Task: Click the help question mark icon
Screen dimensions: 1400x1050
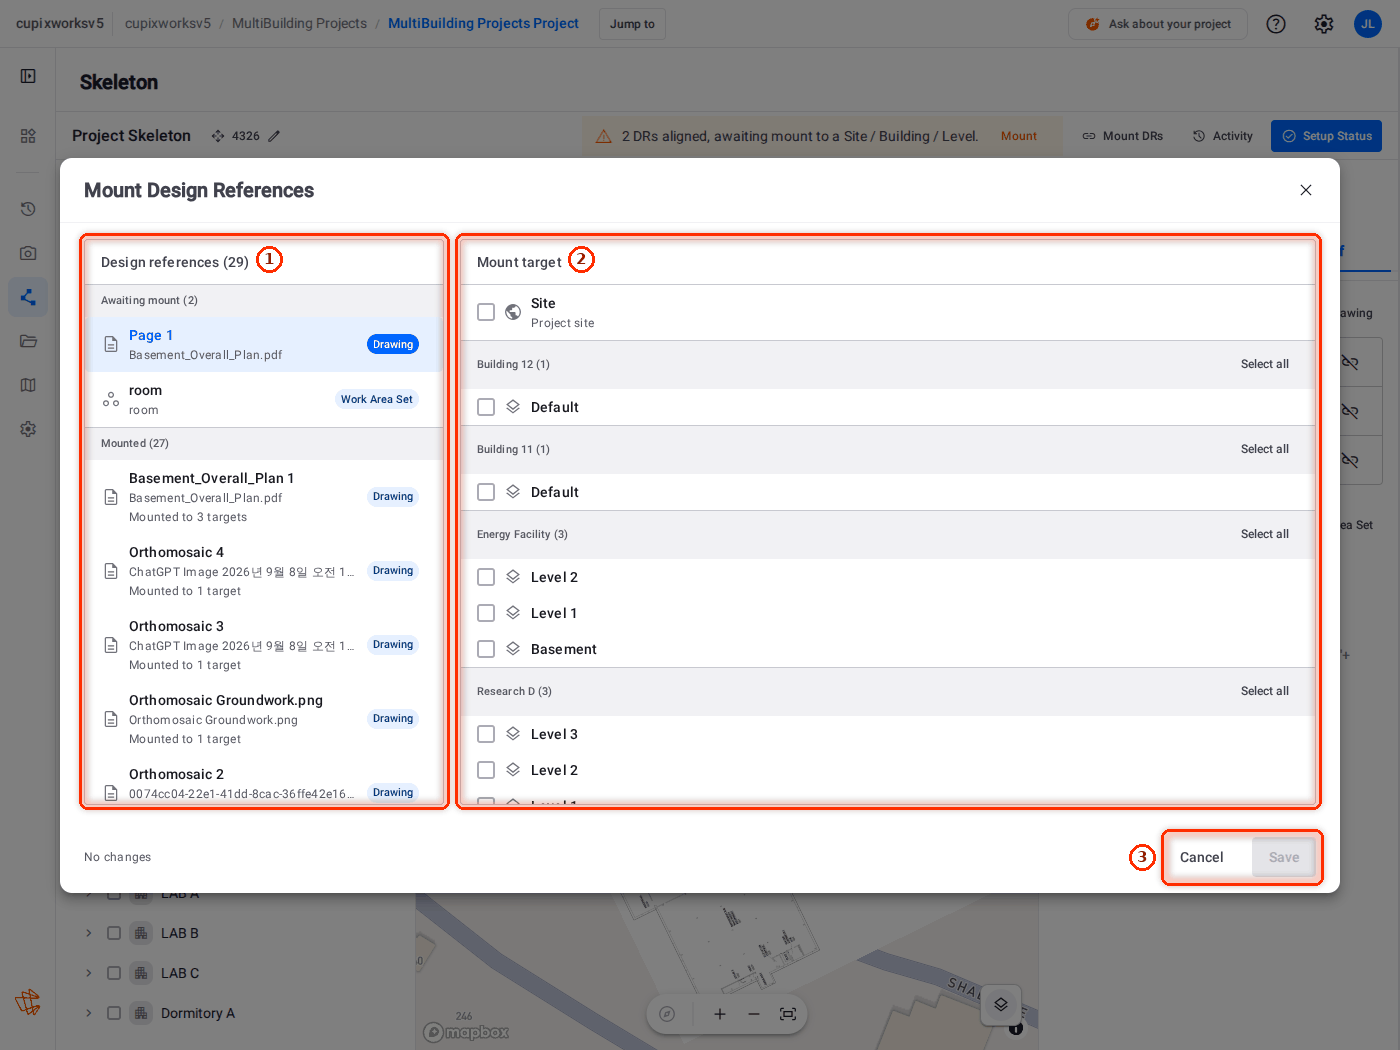Action: click(x=1276, y=24)
